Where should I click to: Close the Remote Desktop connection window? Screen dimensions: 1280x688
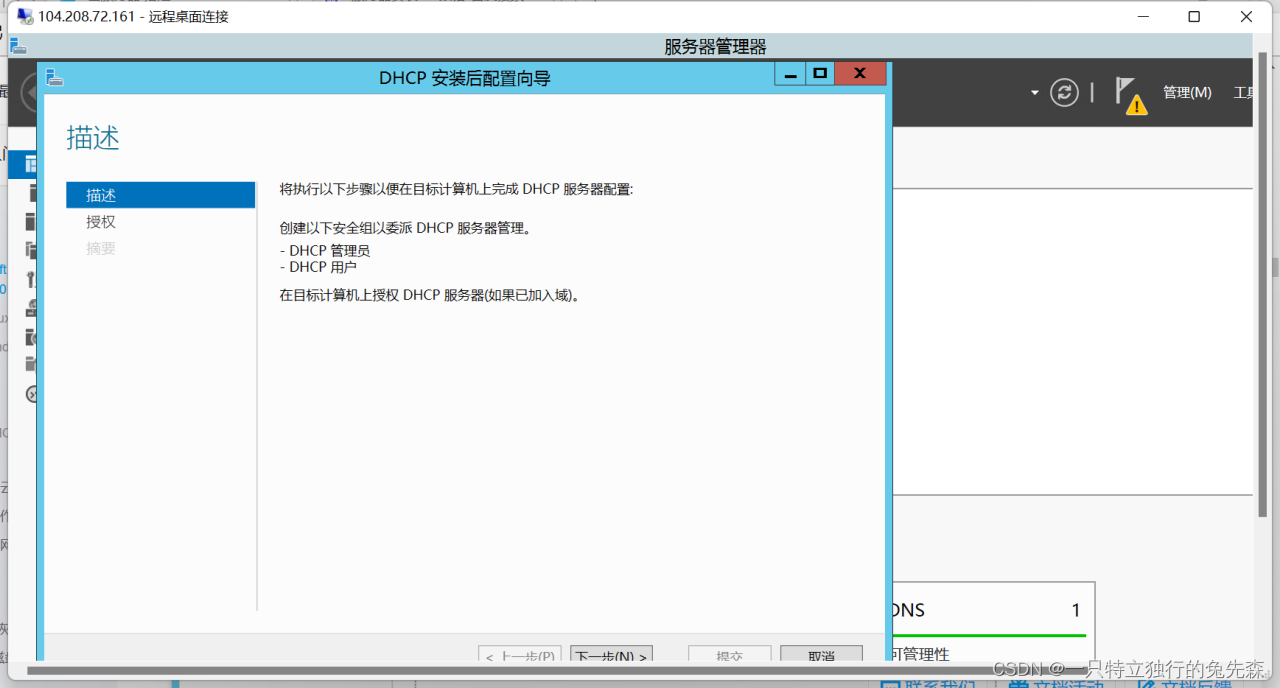[x=1246, y=16]
